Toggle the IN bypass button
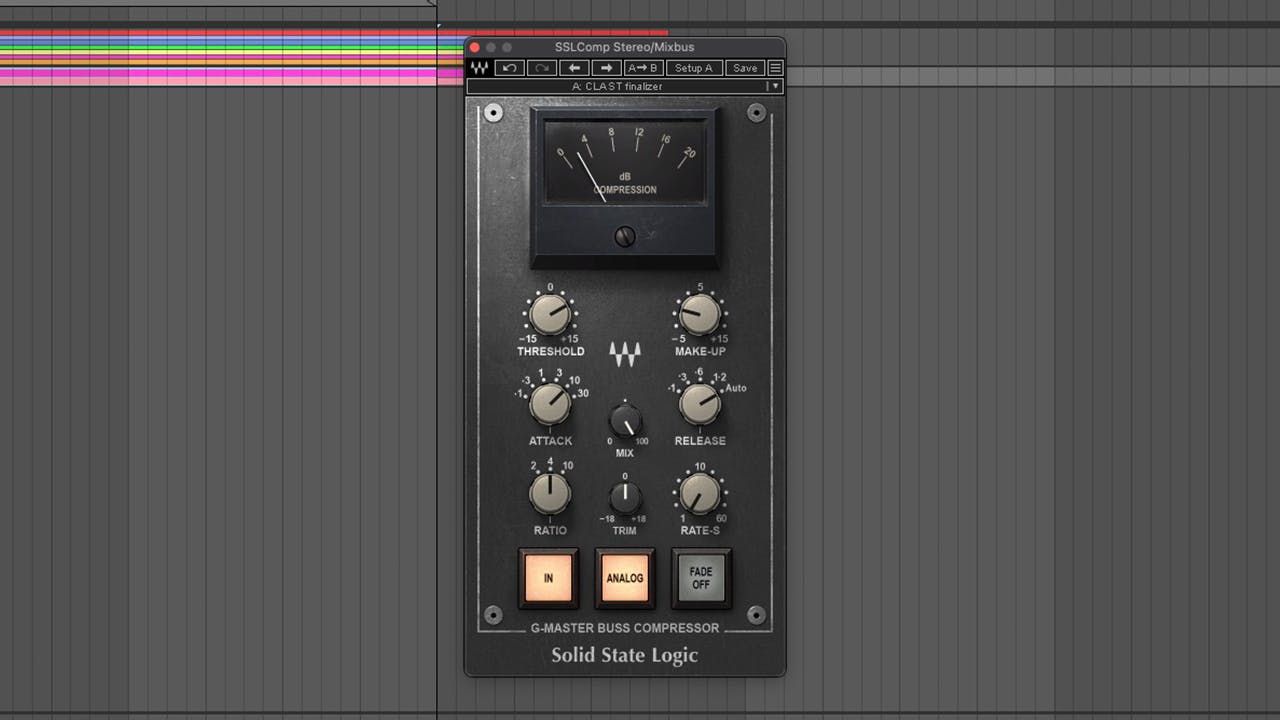This screenshot has width=1280, height=720. [x=548, y=578]
